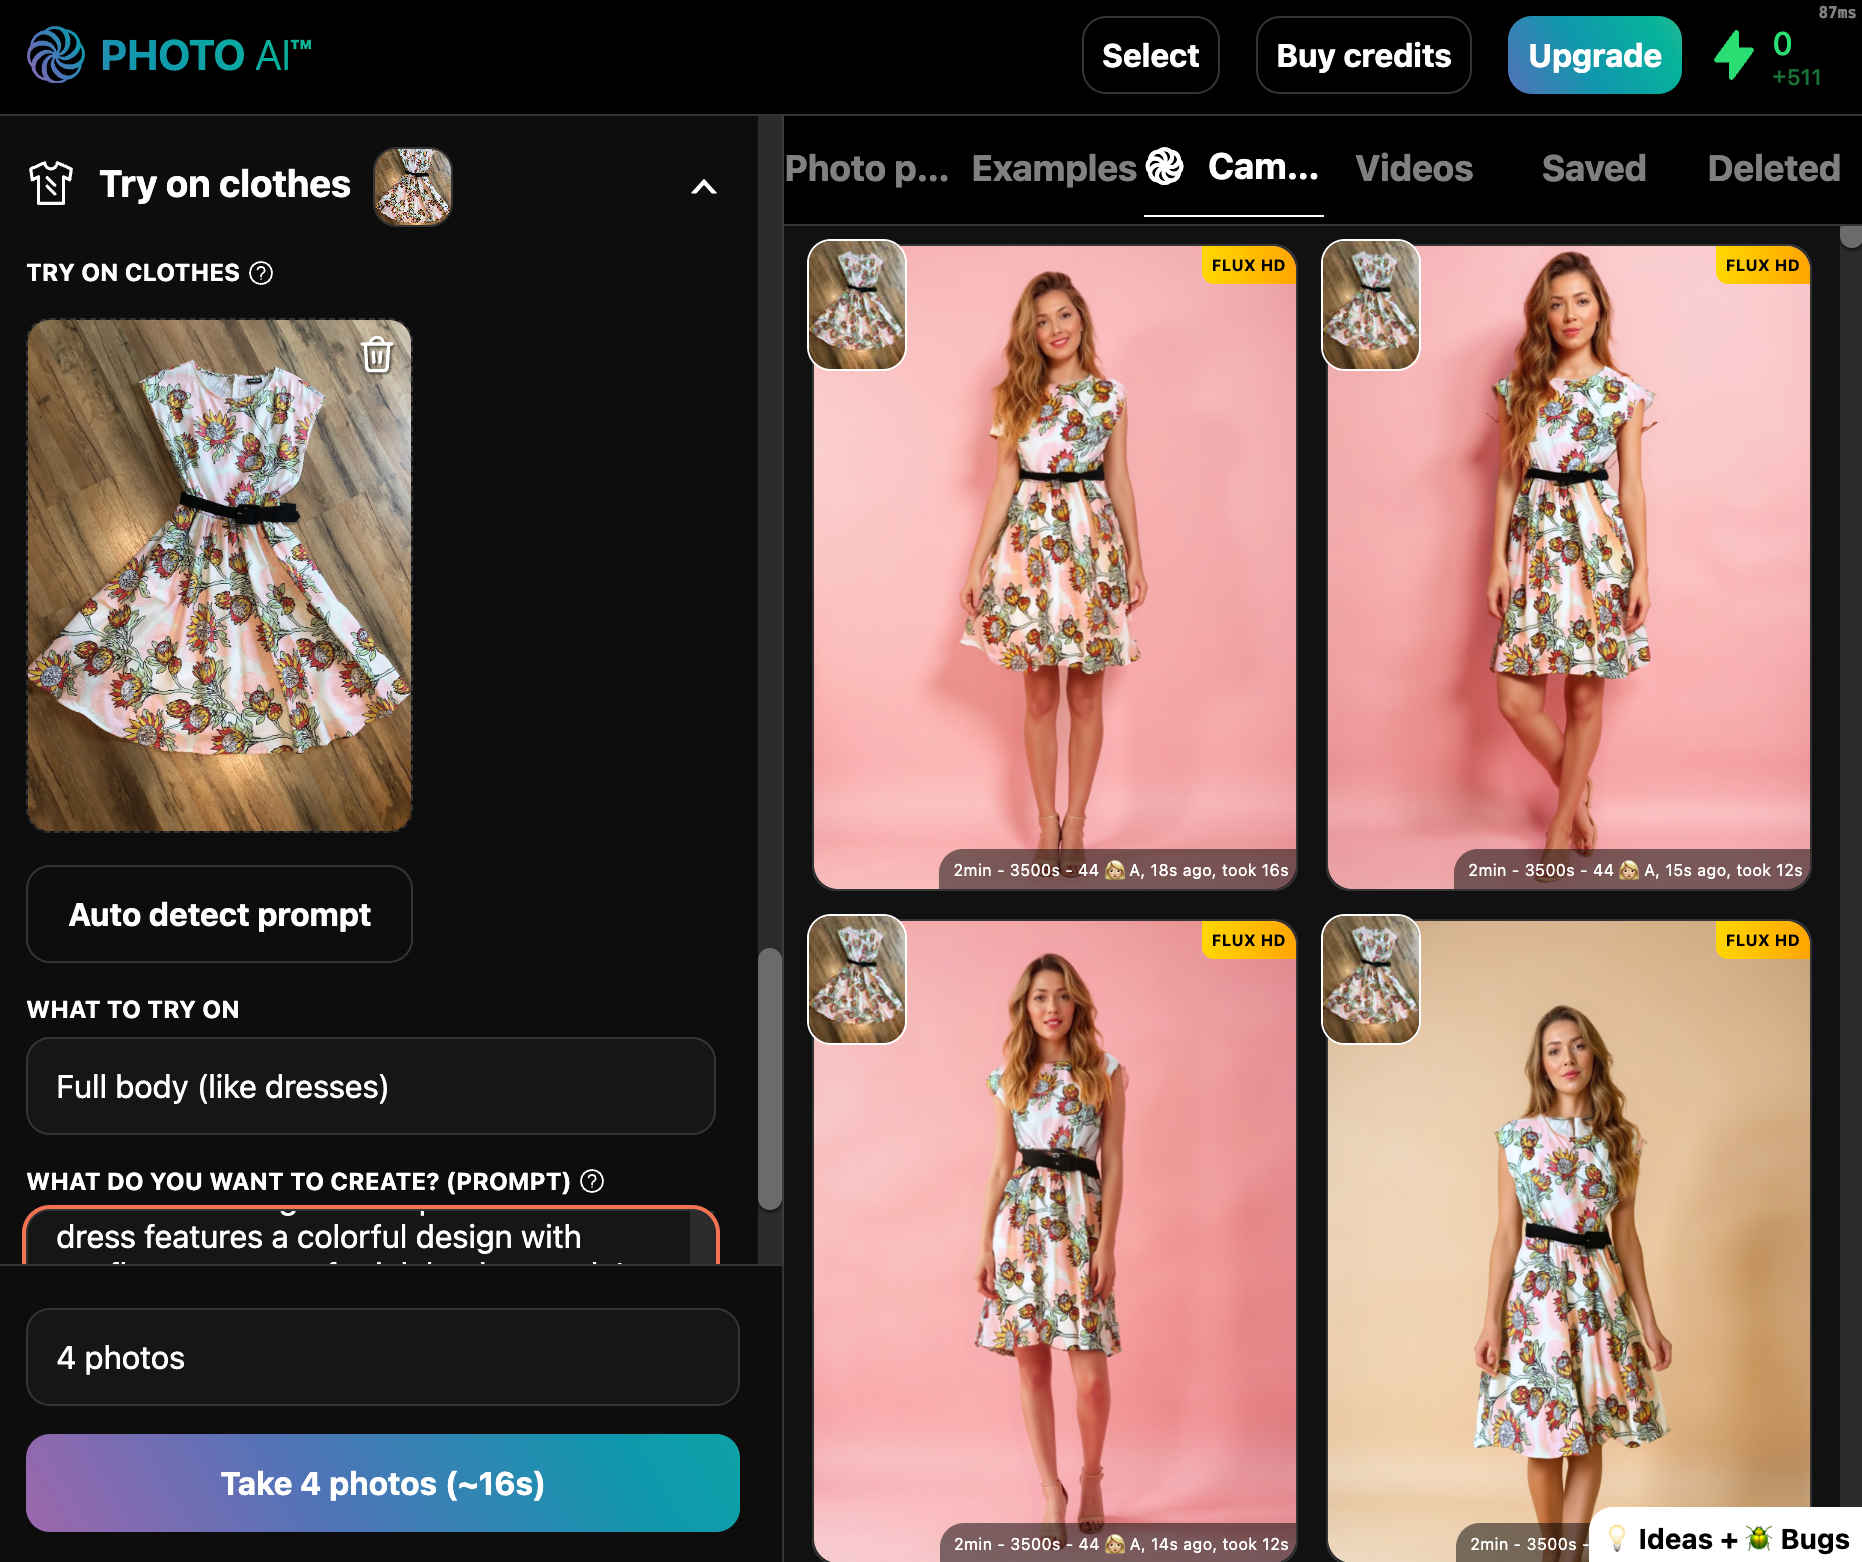Open help icon next to prompt label
The image size is (1862, 1562).
(592, 1181)
